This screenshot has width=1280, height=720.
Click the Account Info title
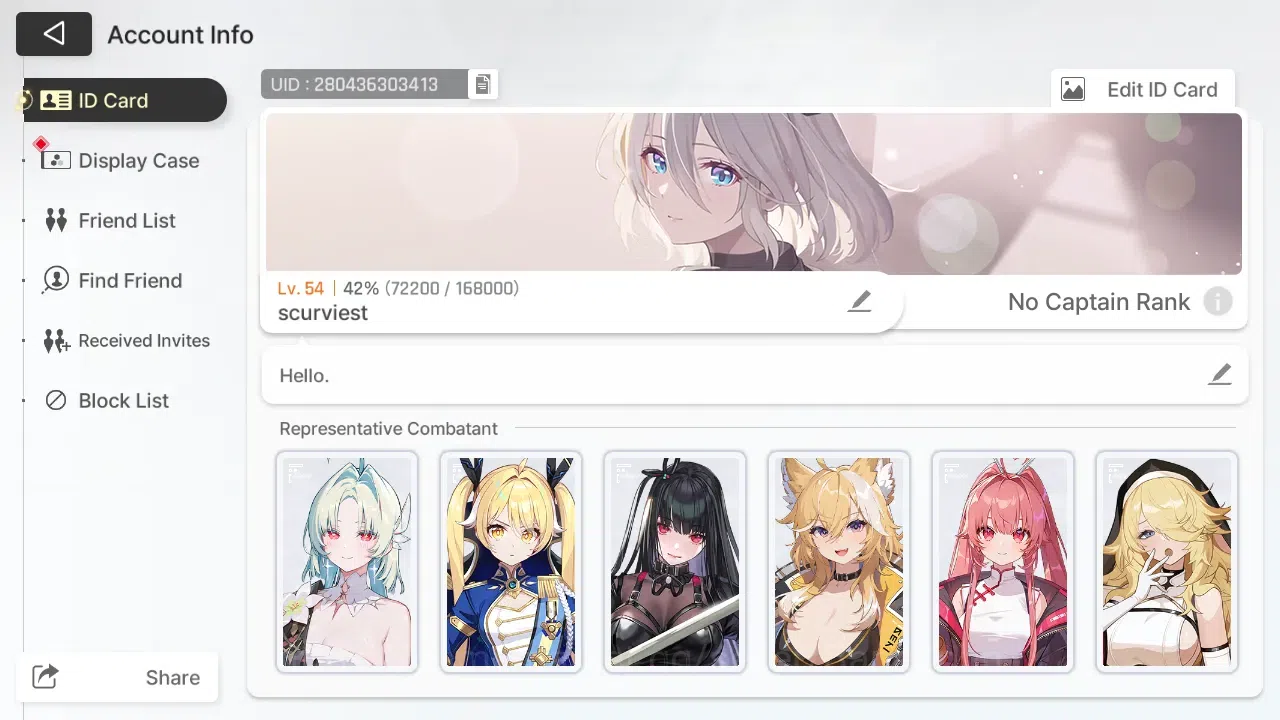click(180, 35)
